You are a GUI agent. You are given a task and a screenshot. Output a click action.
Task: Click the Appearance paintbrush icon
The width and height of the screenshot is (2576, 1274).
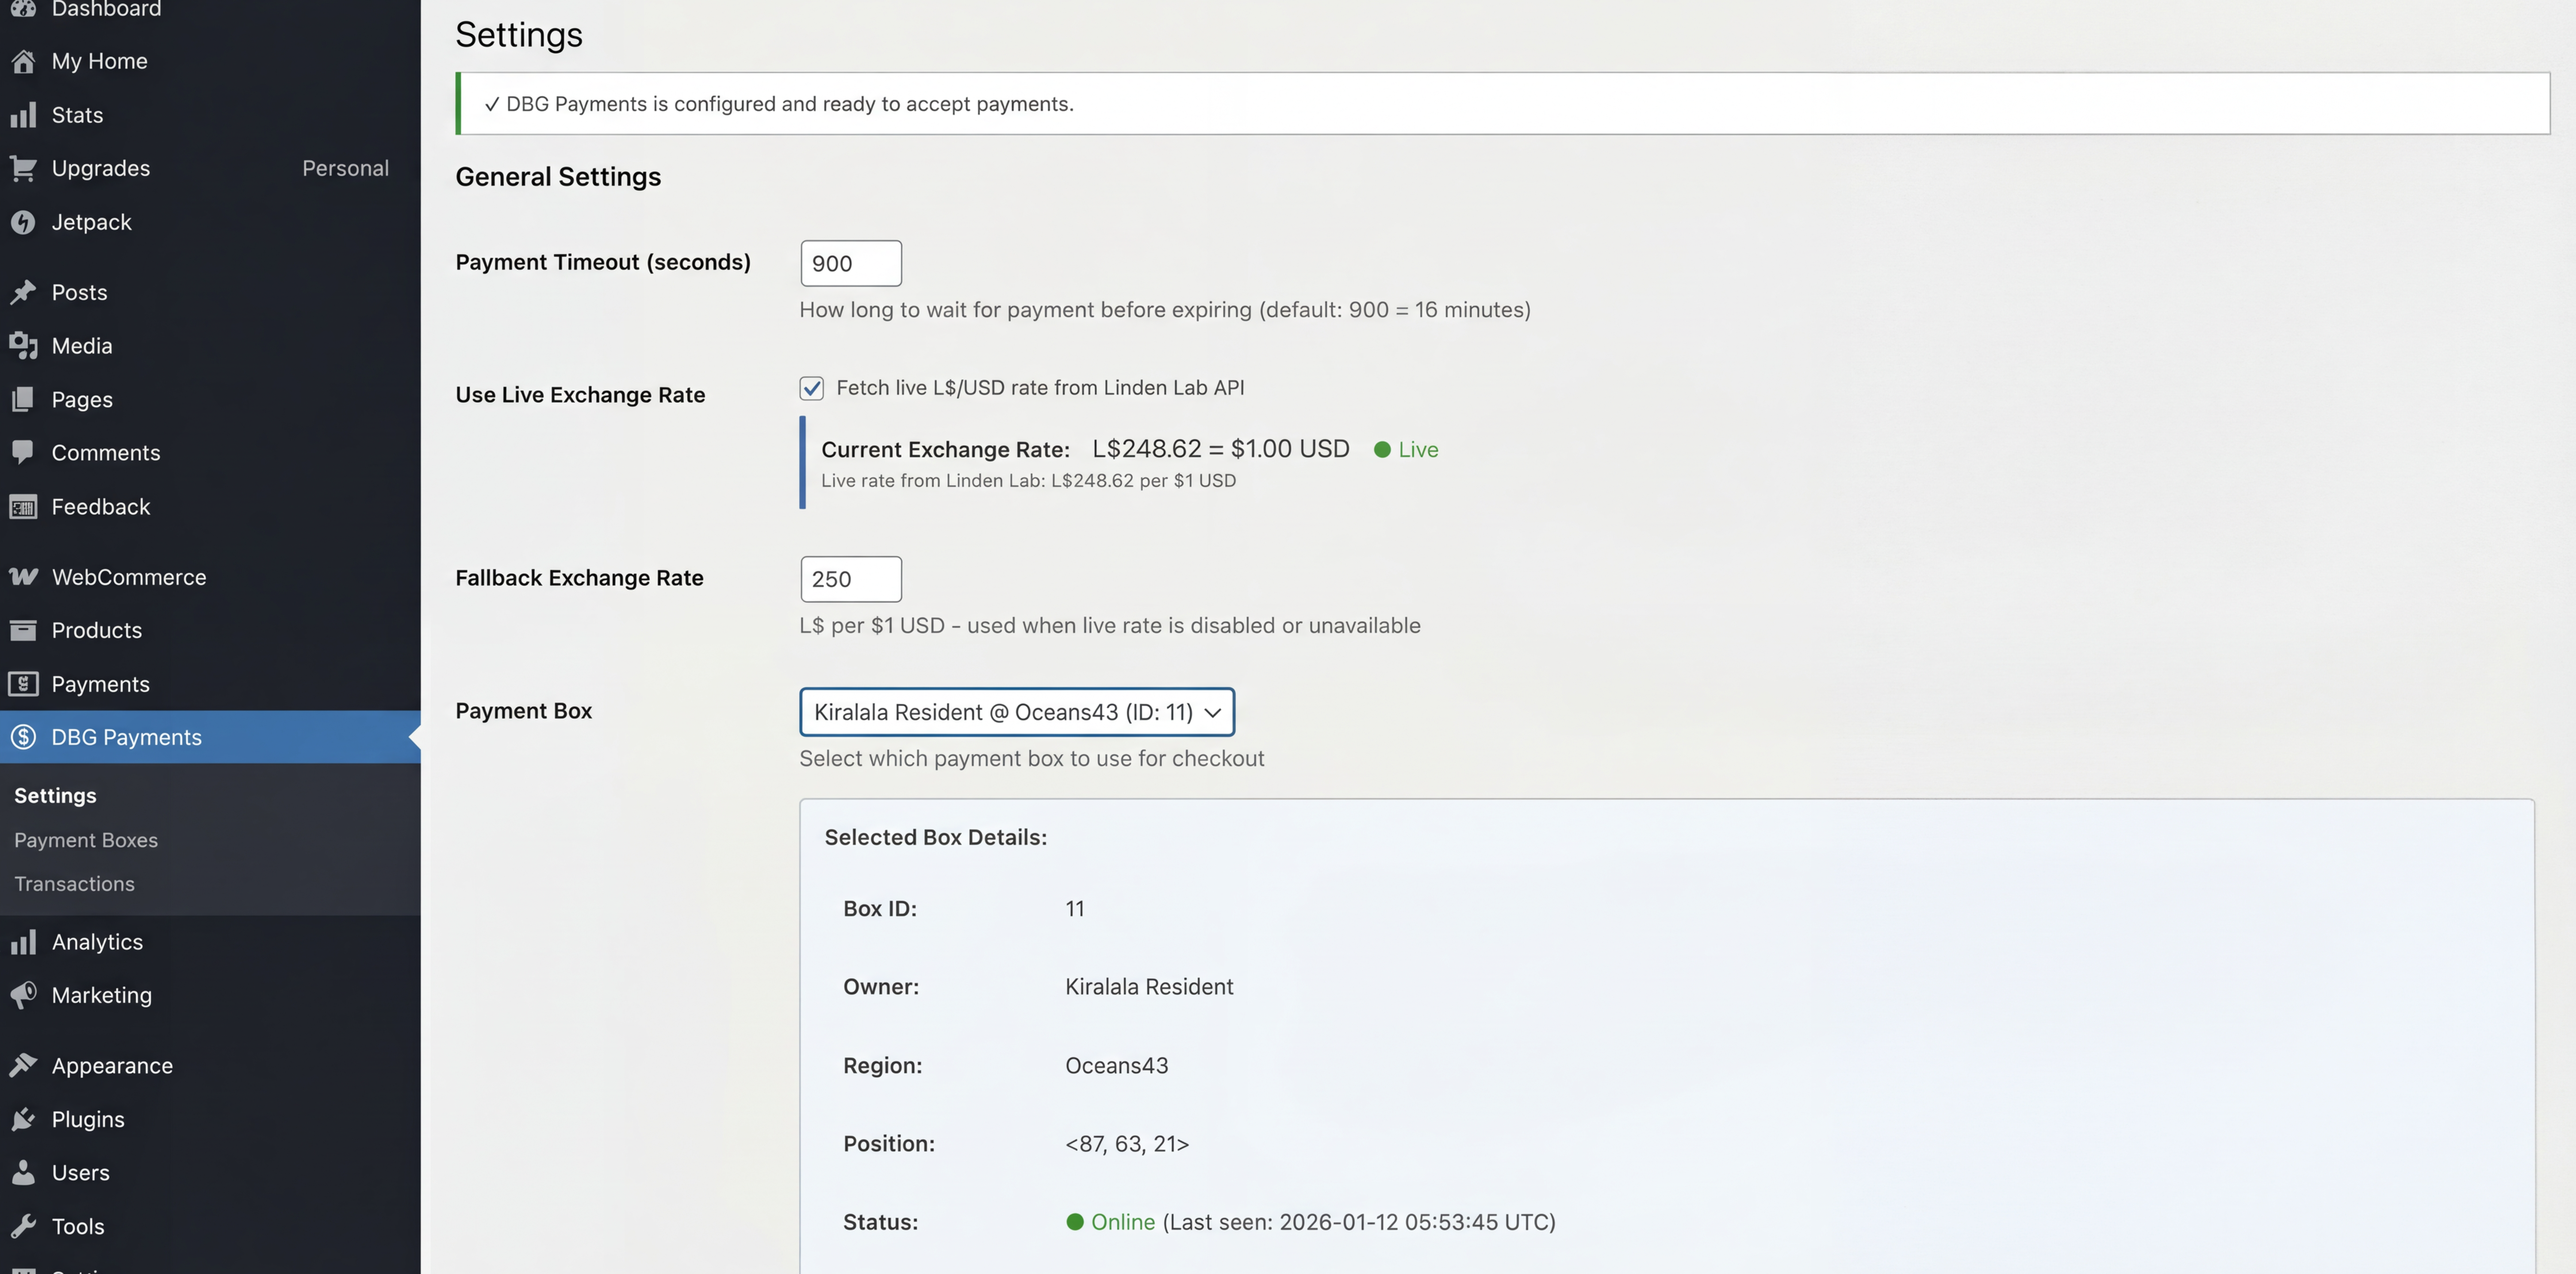pos(23,1065)
